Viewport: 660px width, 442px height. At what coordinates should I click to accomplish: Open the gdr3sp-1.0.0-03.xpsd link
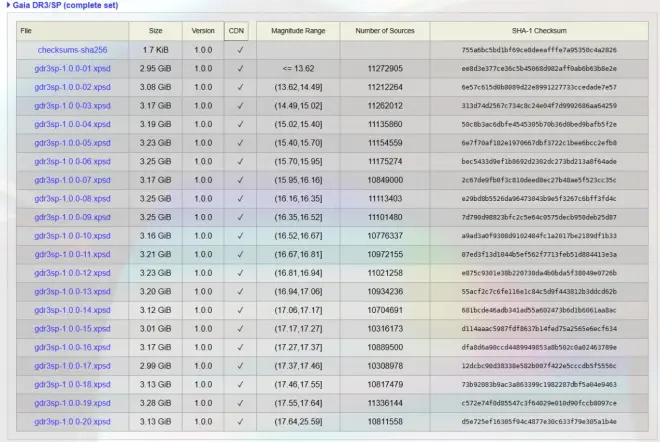pos(72,106)
